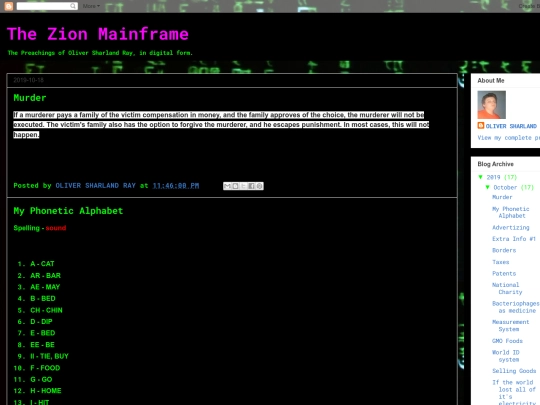
Task: Open Bacteriophages as medicine archive entry
Action: (x=516, y=307)
